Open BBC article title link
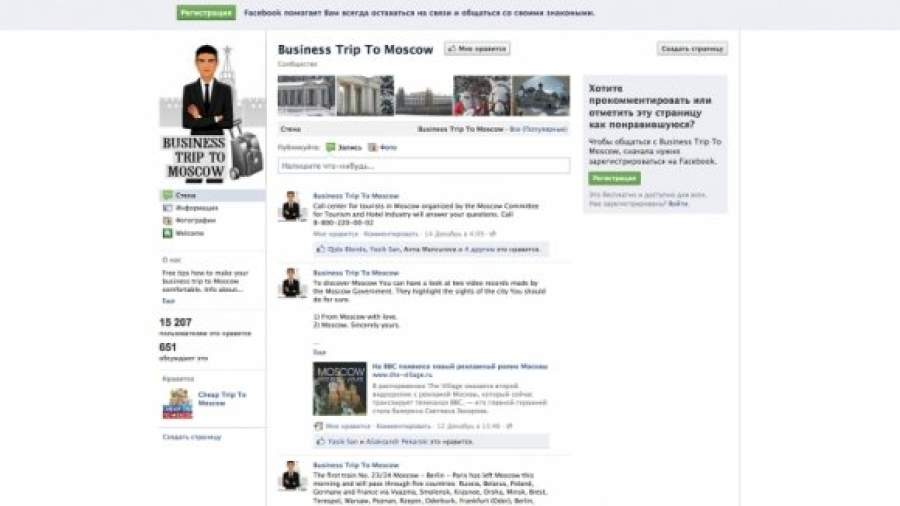Viewport: 900px width, 506px height. click(460, 366)
